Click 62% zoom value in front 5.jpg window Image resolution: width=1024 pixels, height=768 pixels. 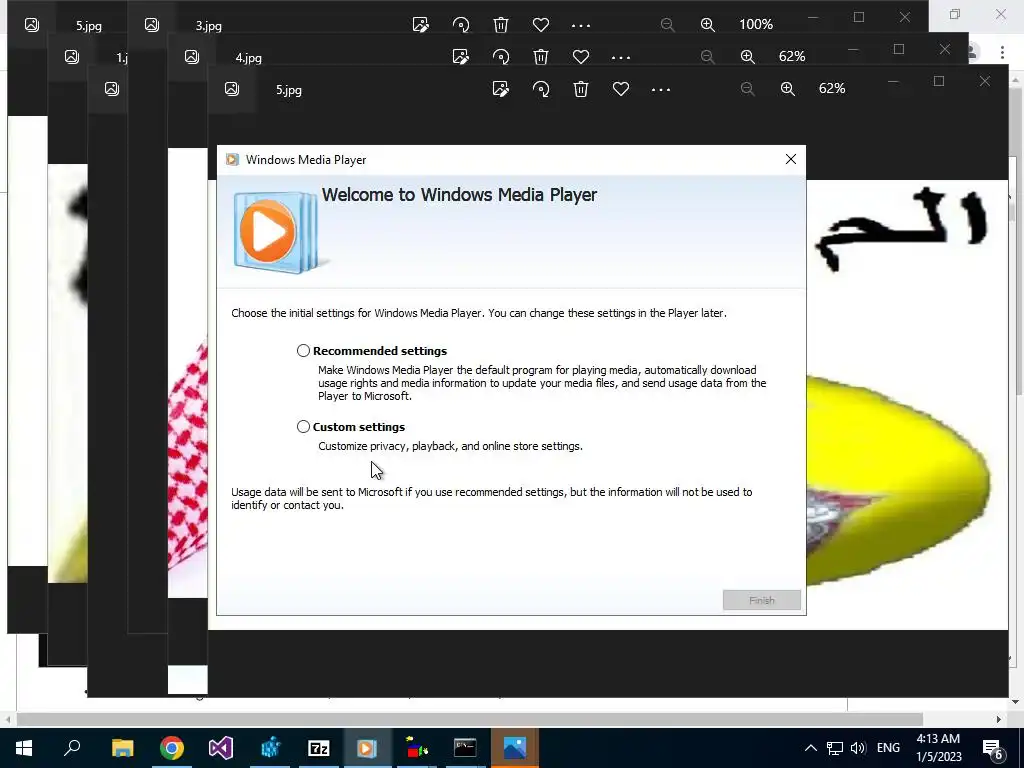[832, 88]
